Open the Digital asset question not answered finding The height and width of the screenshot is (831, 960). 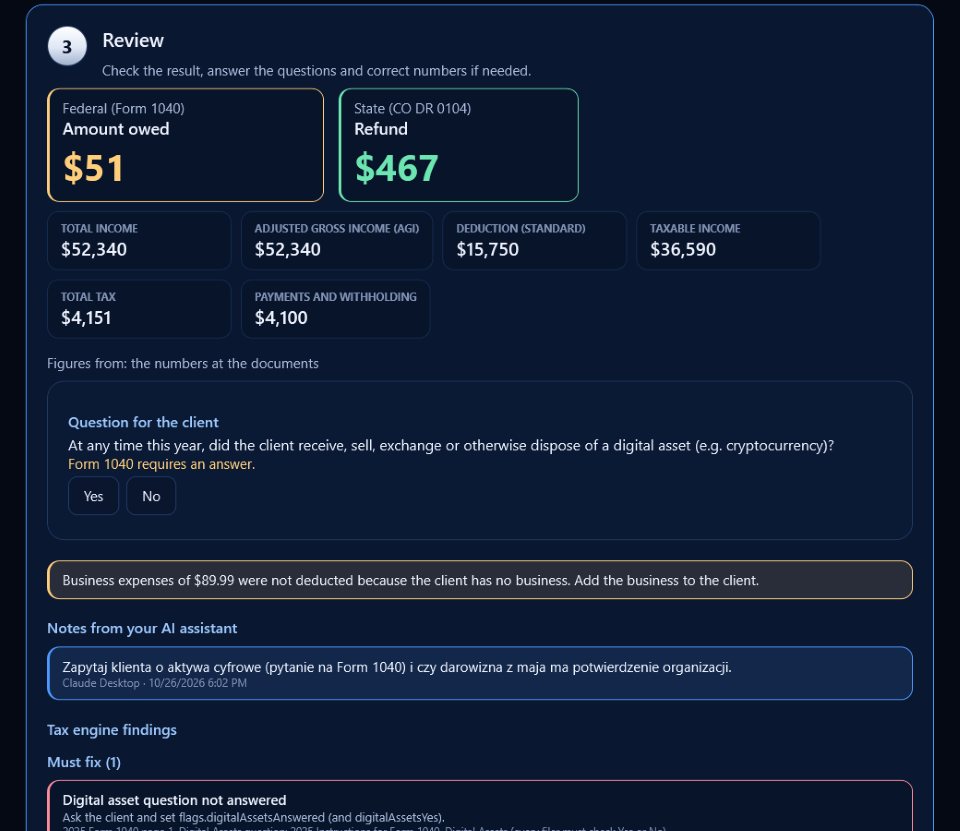(x=480, y=806)
